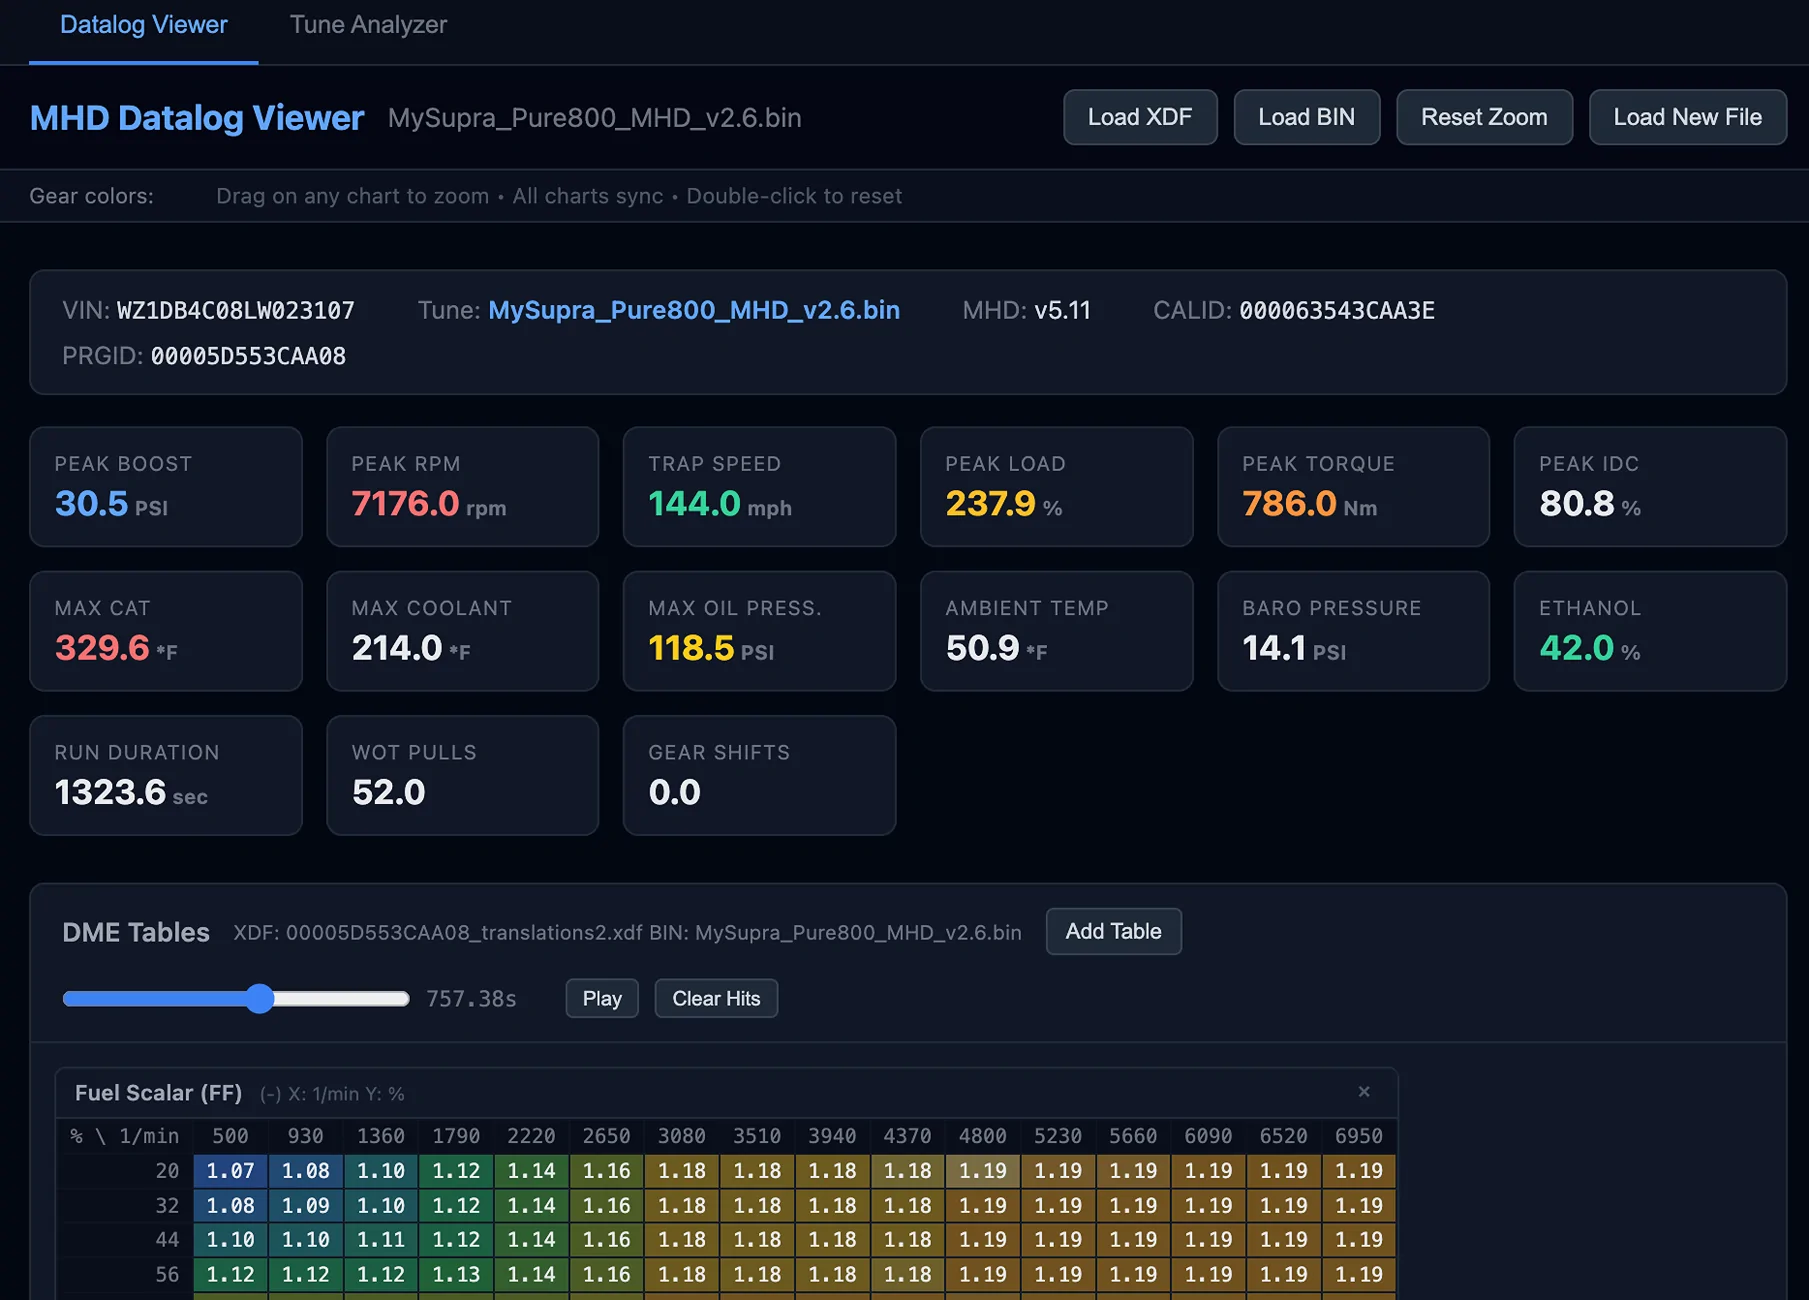Load a new datalog file

1687,117
